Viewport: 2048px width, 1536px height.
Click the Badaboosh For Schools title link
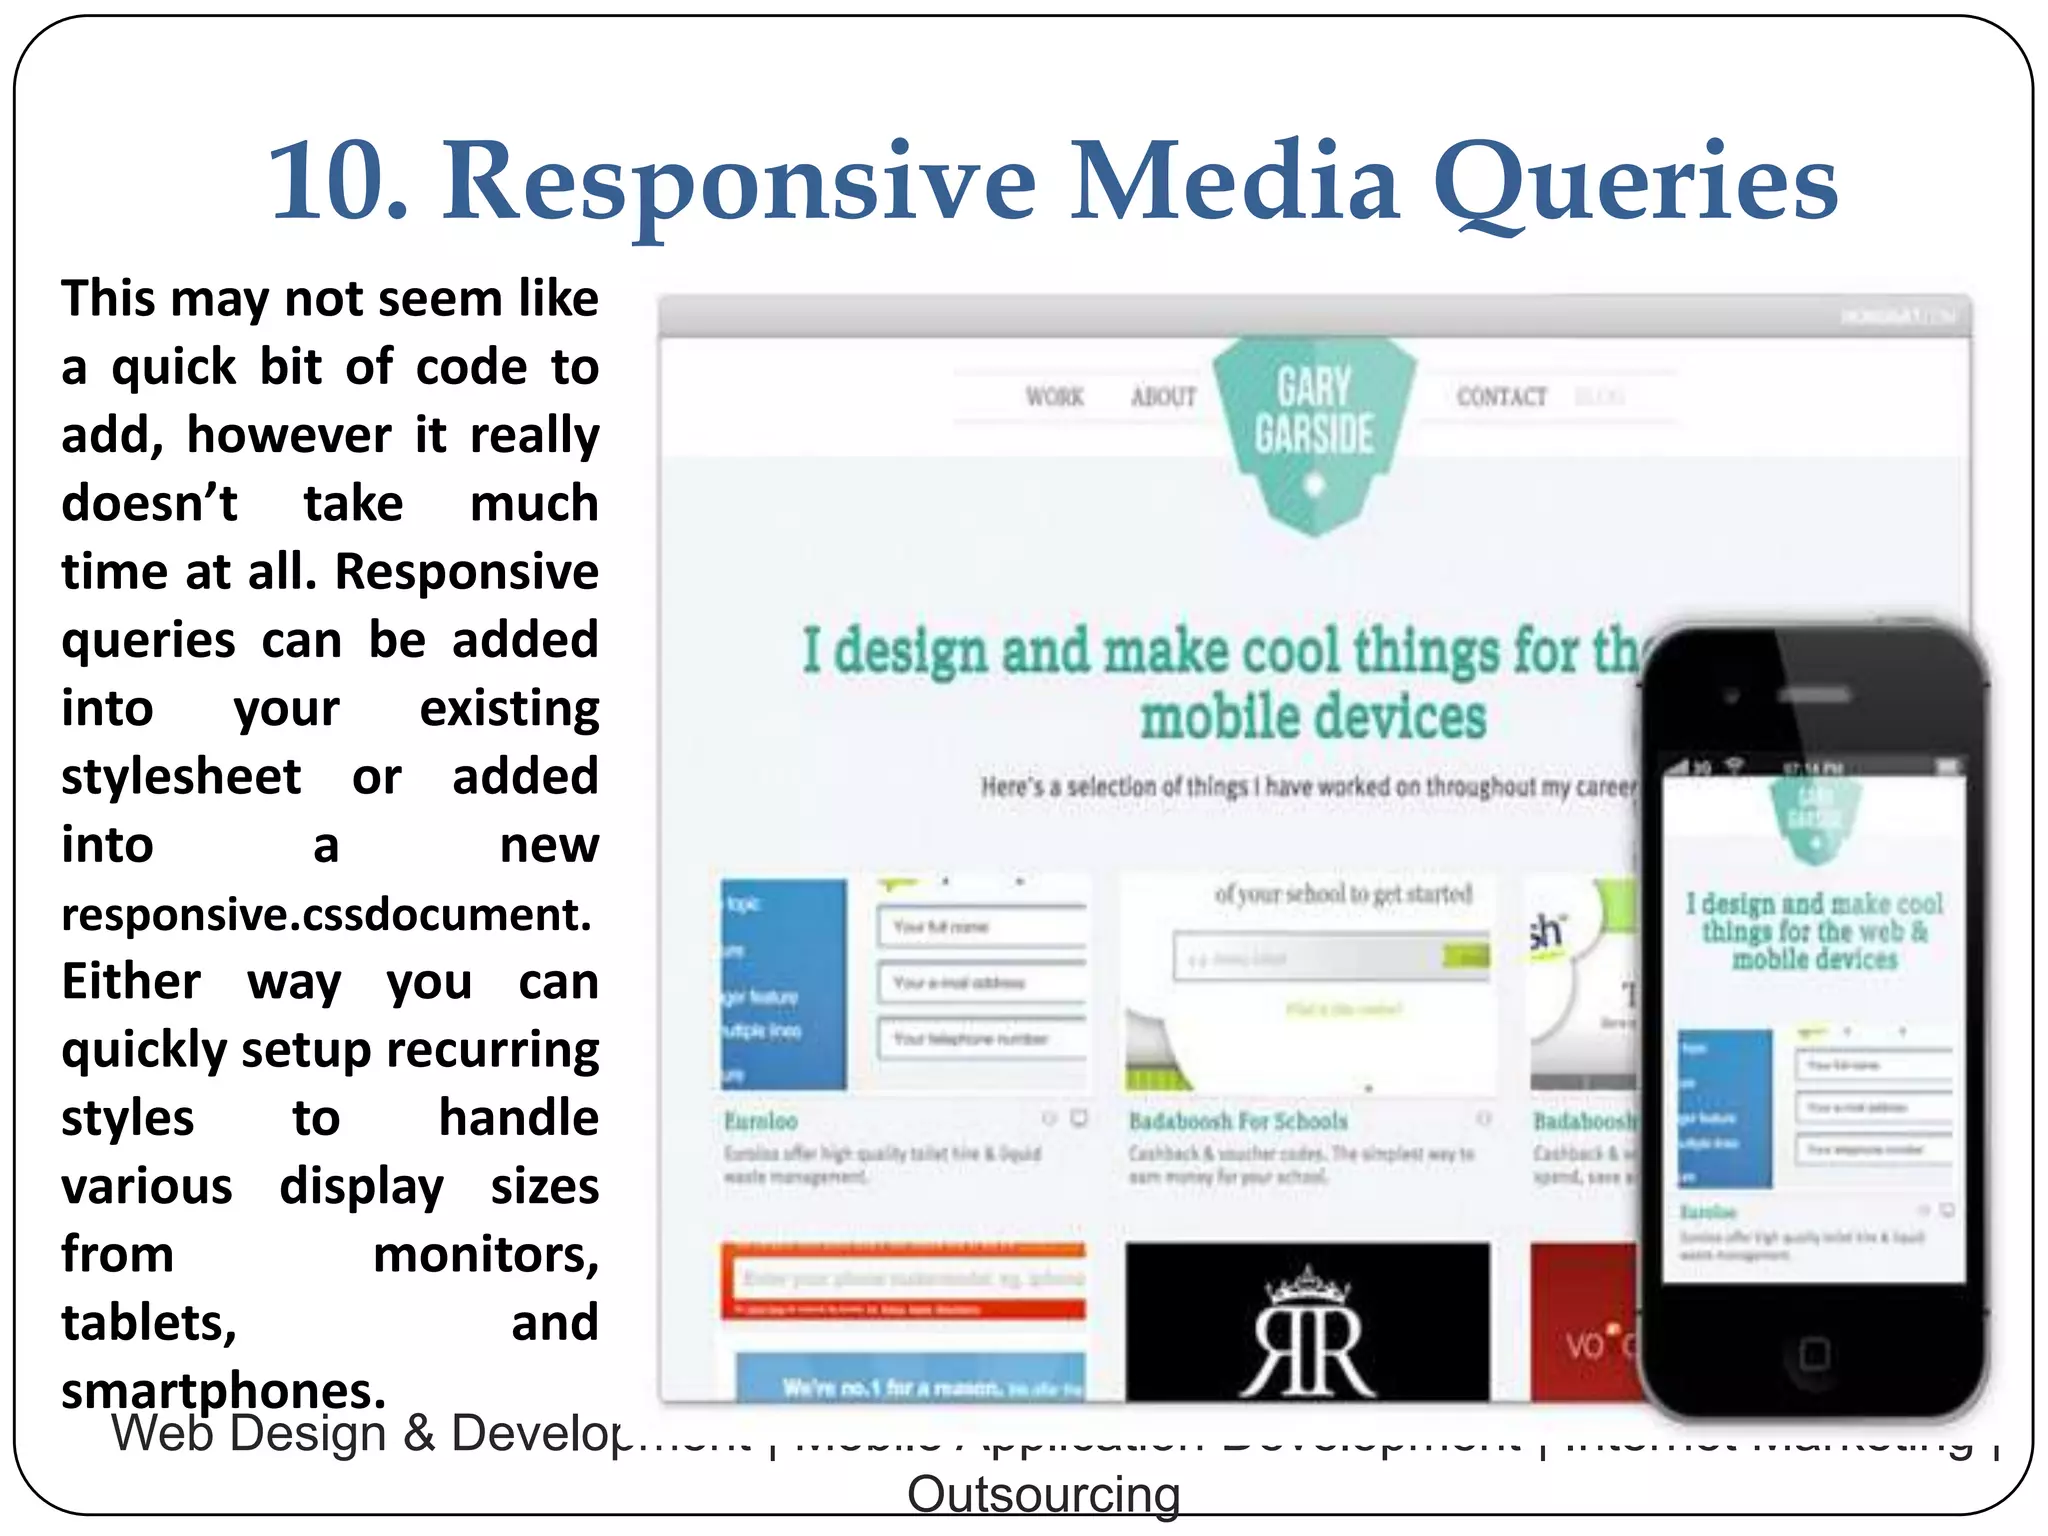click(x=1238, y=1121)
